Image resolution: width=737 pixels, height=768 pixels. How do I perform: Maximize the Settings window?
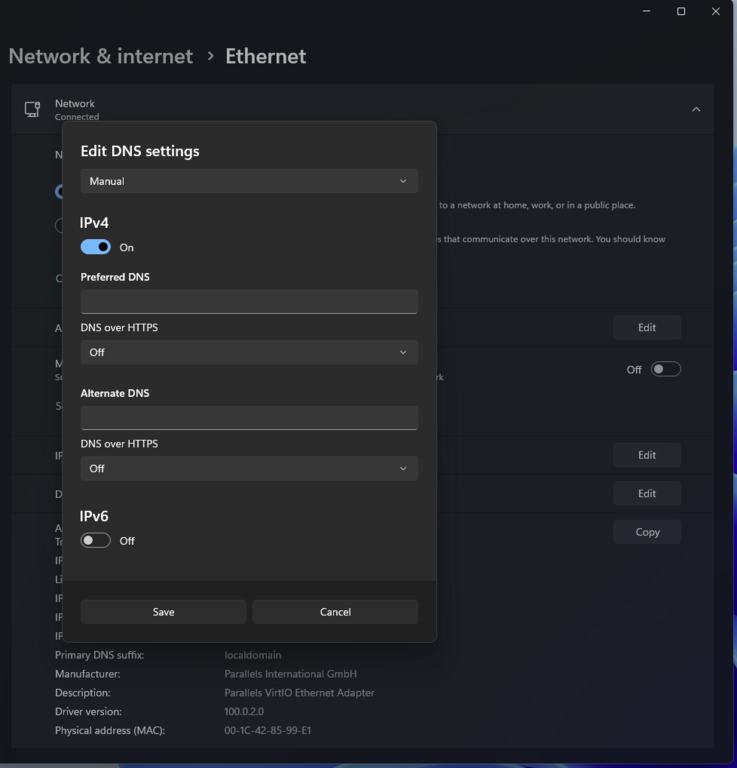(x=681, y=11)
